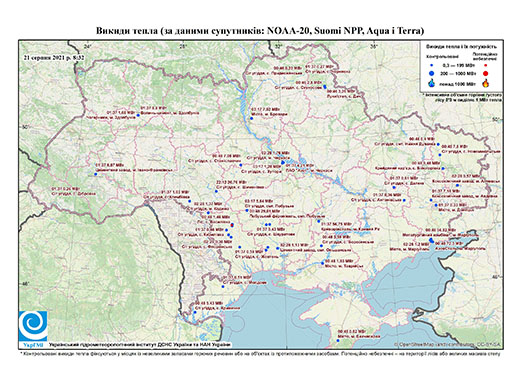Image resolution: width=520 pixels, height=368 pixels.
Task: Click the OpenStreetMap contributors attribution
Action: point(447,344)
